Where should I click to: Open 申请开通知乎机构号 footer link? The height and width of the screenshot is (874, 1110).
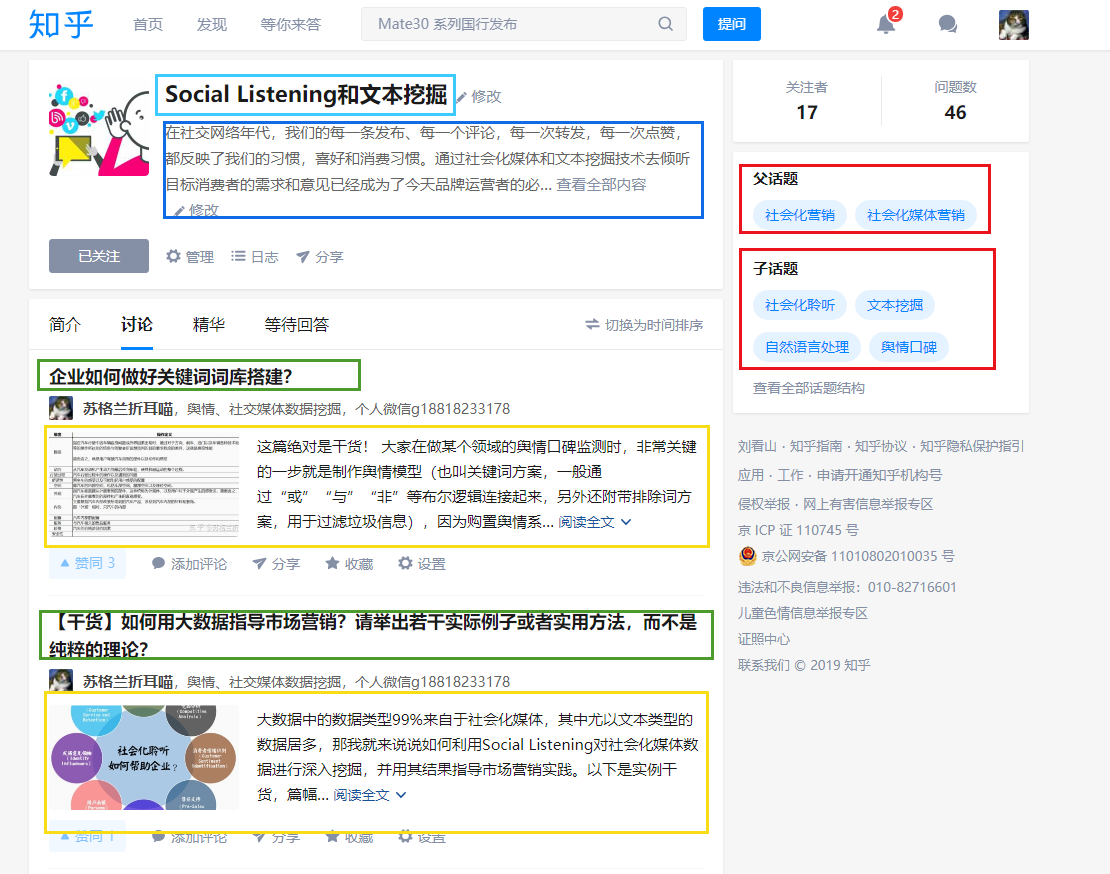pyautogui.click(x=880, y=476)
